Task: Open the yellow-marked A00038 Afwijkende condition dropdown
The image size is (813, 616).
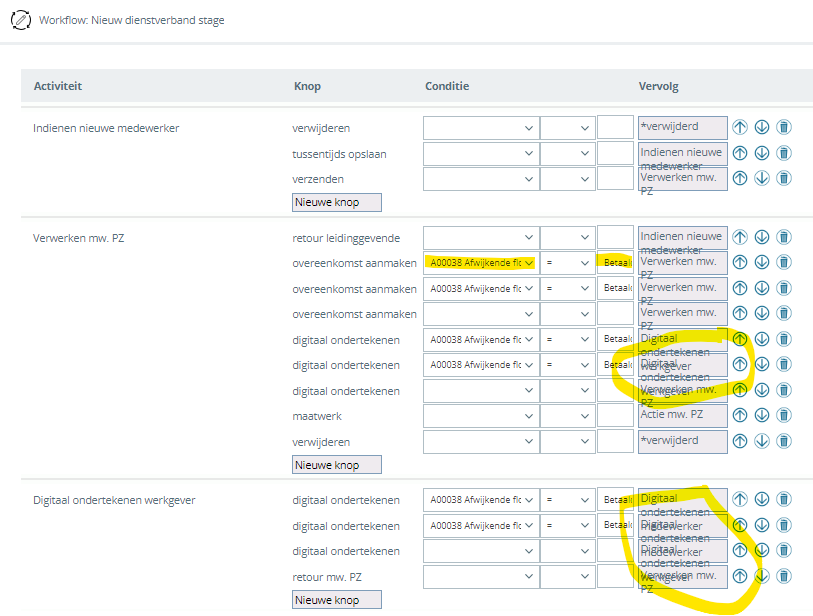Action: [481, 263]
